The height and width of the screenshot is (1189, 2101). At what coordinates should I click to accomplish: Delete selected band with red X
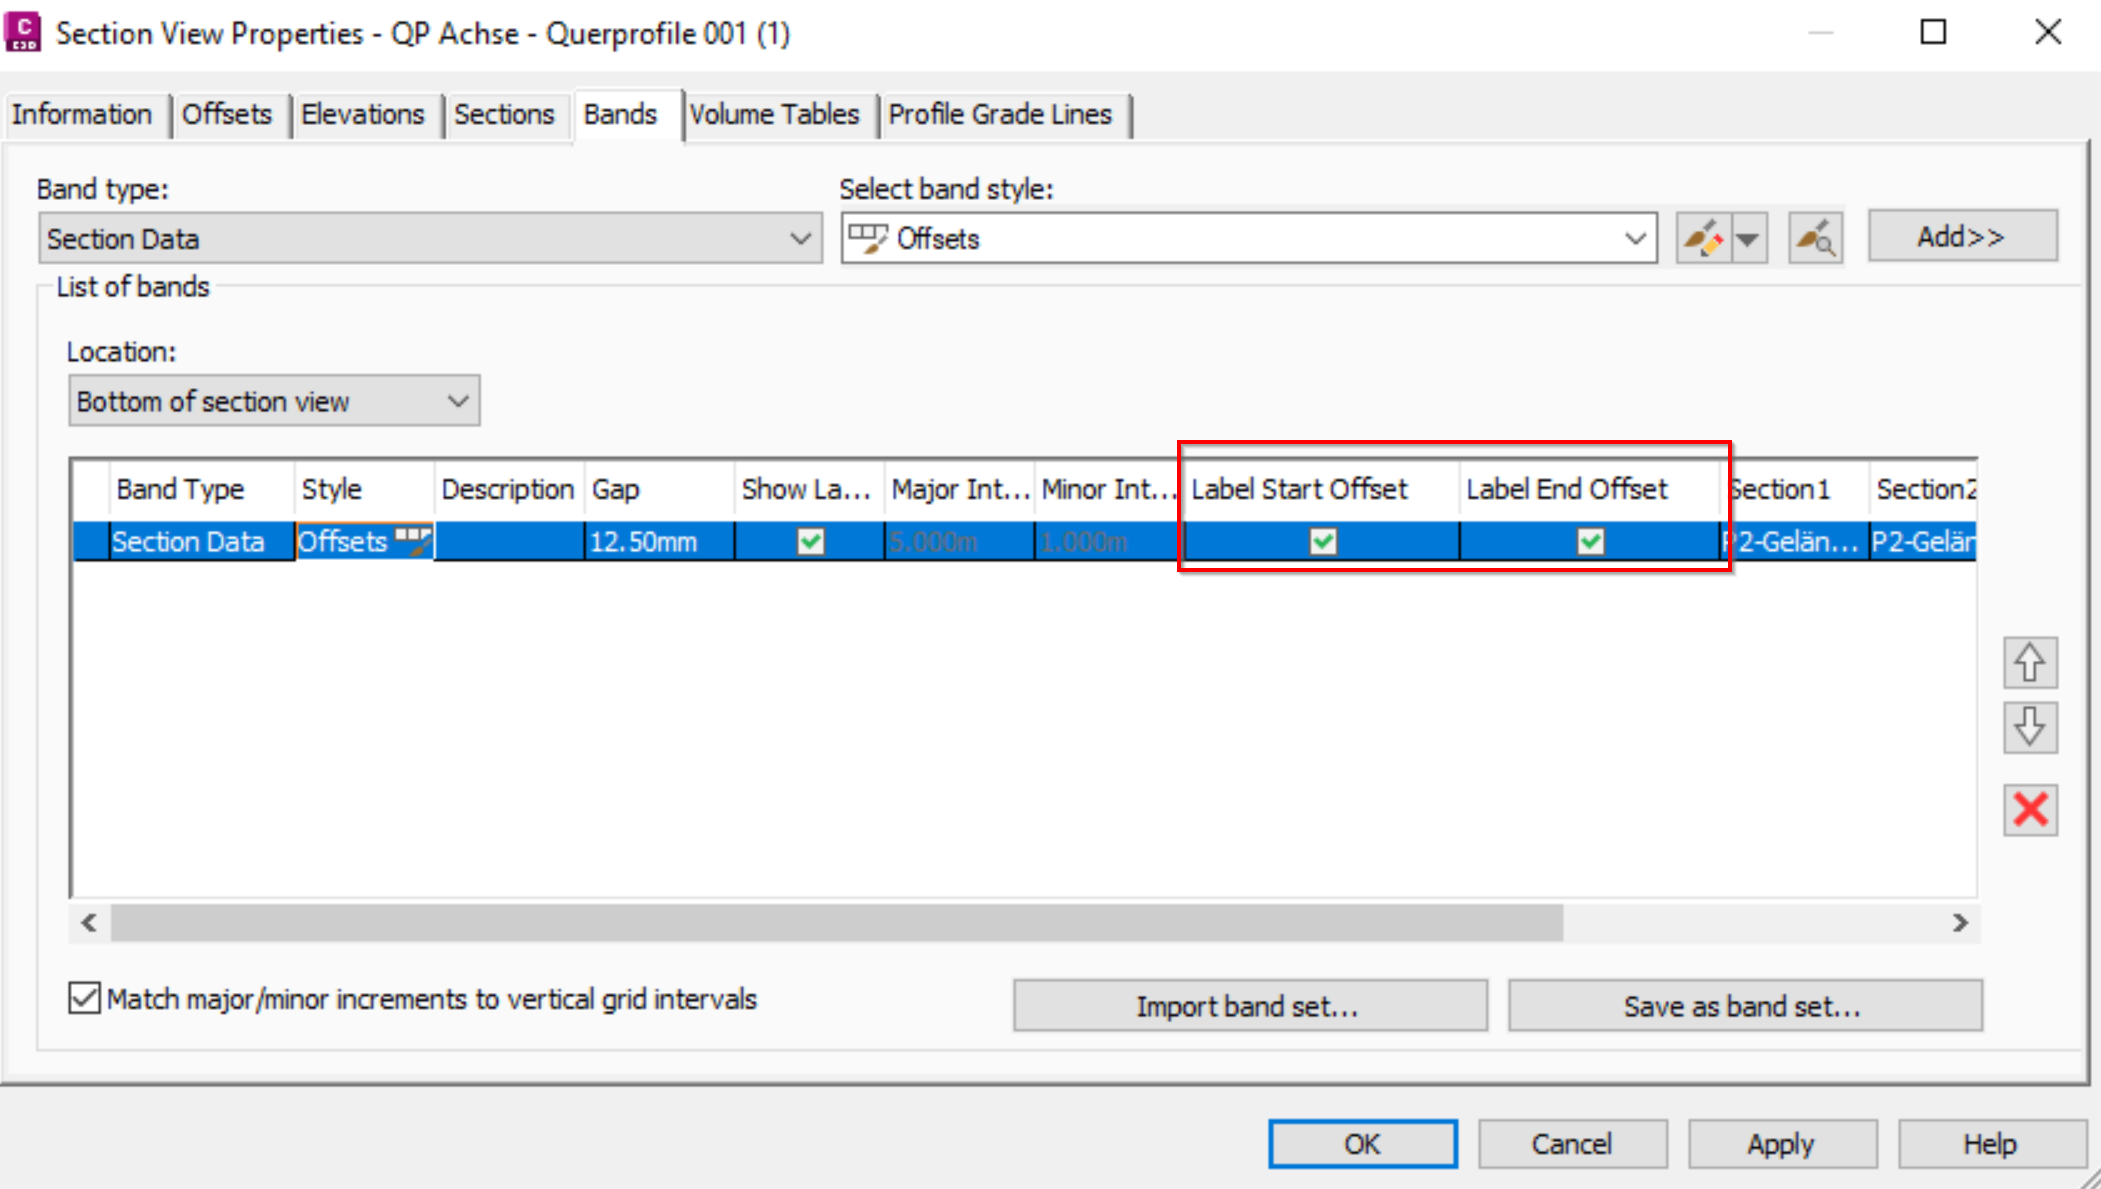2029,809
